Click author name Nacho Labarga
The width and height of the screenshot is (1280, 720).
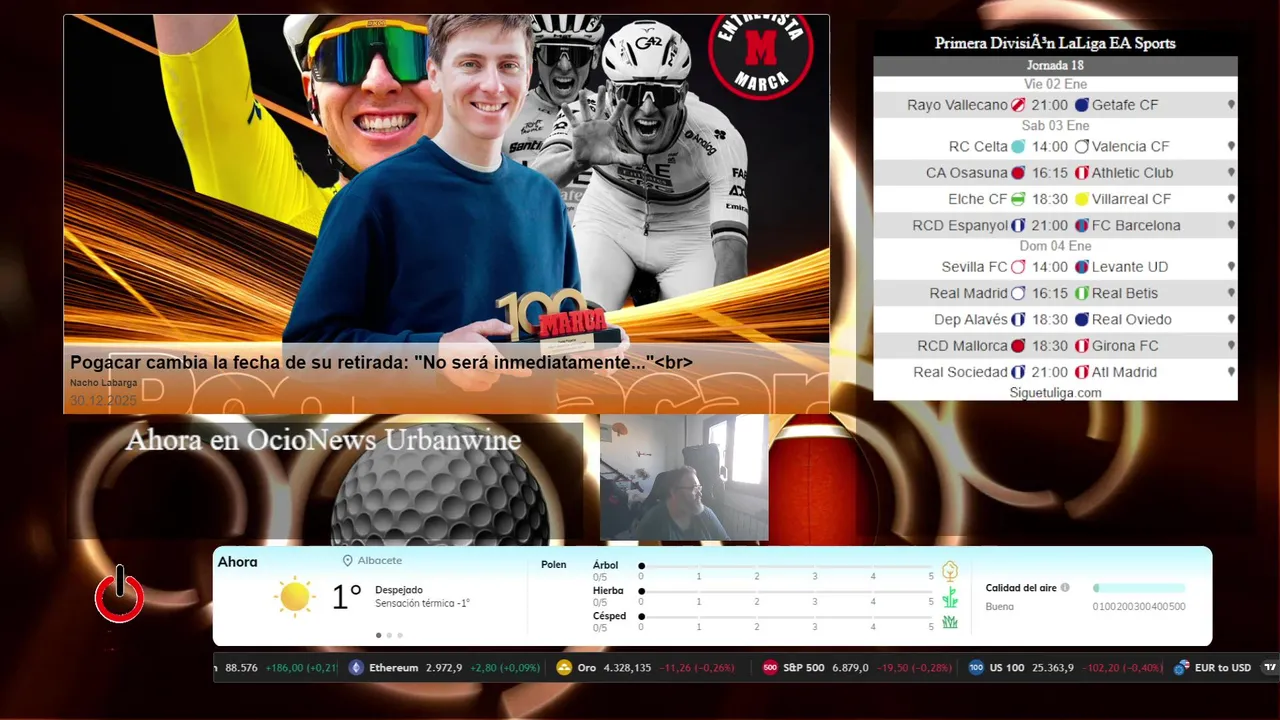click(x=104, y=383)
